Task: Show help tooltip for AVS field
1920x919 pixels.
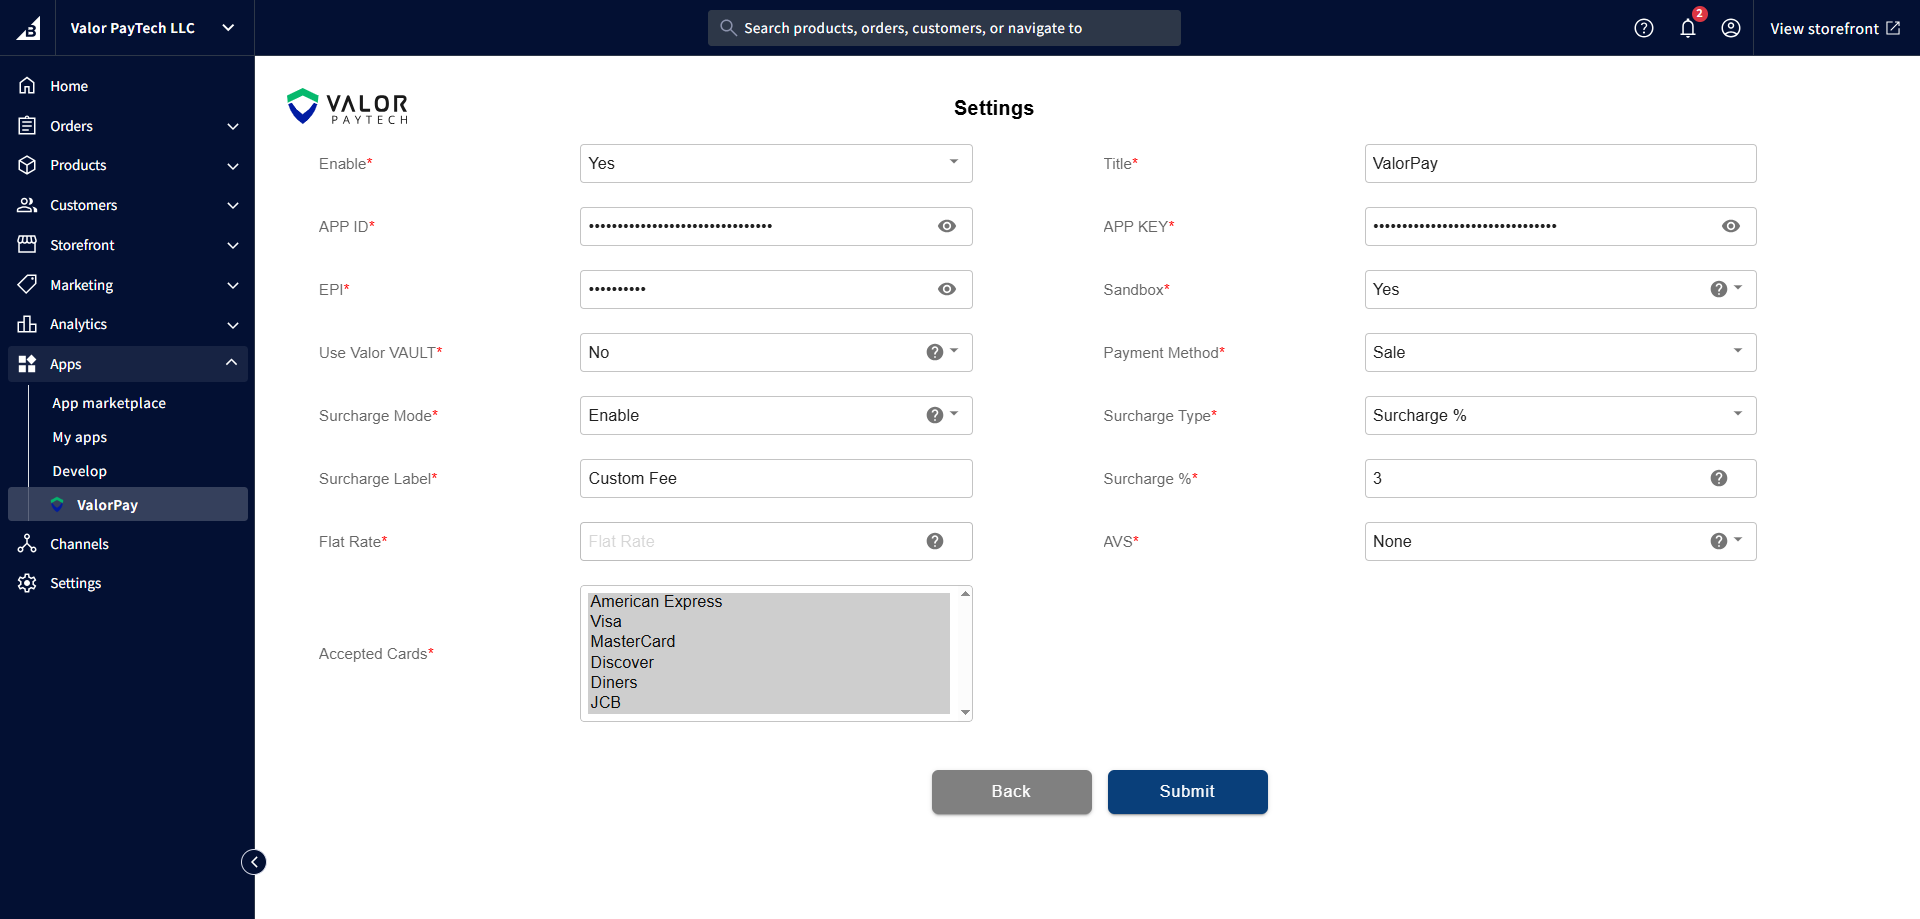Action: pyautogui.click(x=1719, y=541)
